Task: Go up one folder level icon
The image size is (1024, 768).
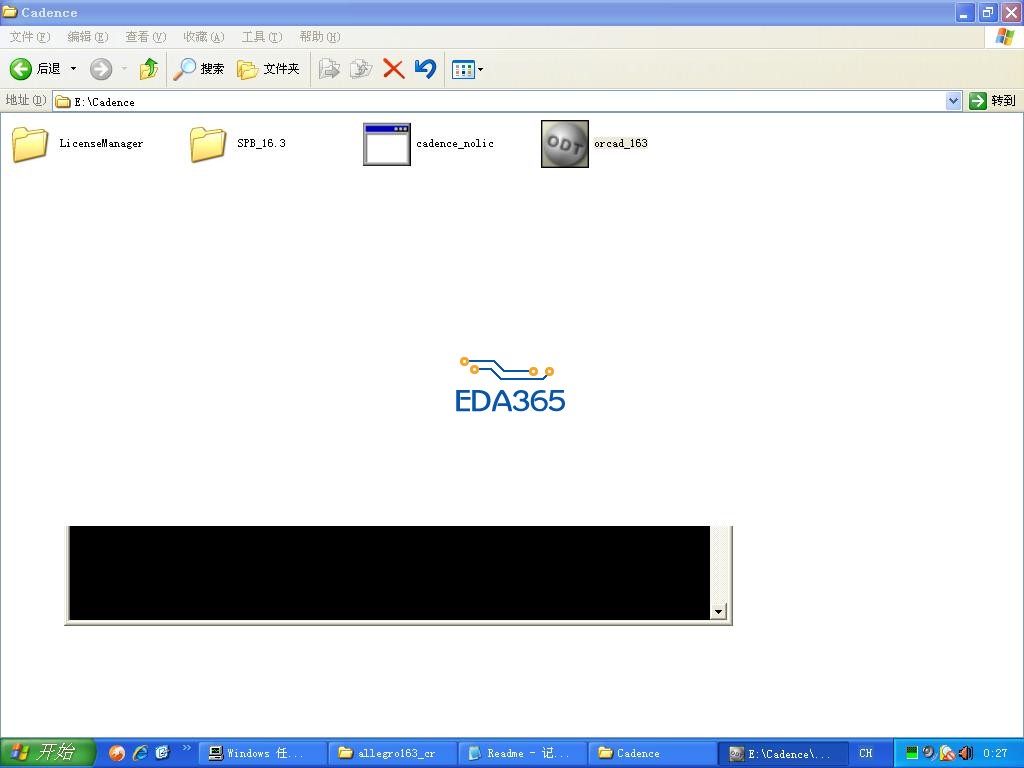Action: click(x=149, y=69)
